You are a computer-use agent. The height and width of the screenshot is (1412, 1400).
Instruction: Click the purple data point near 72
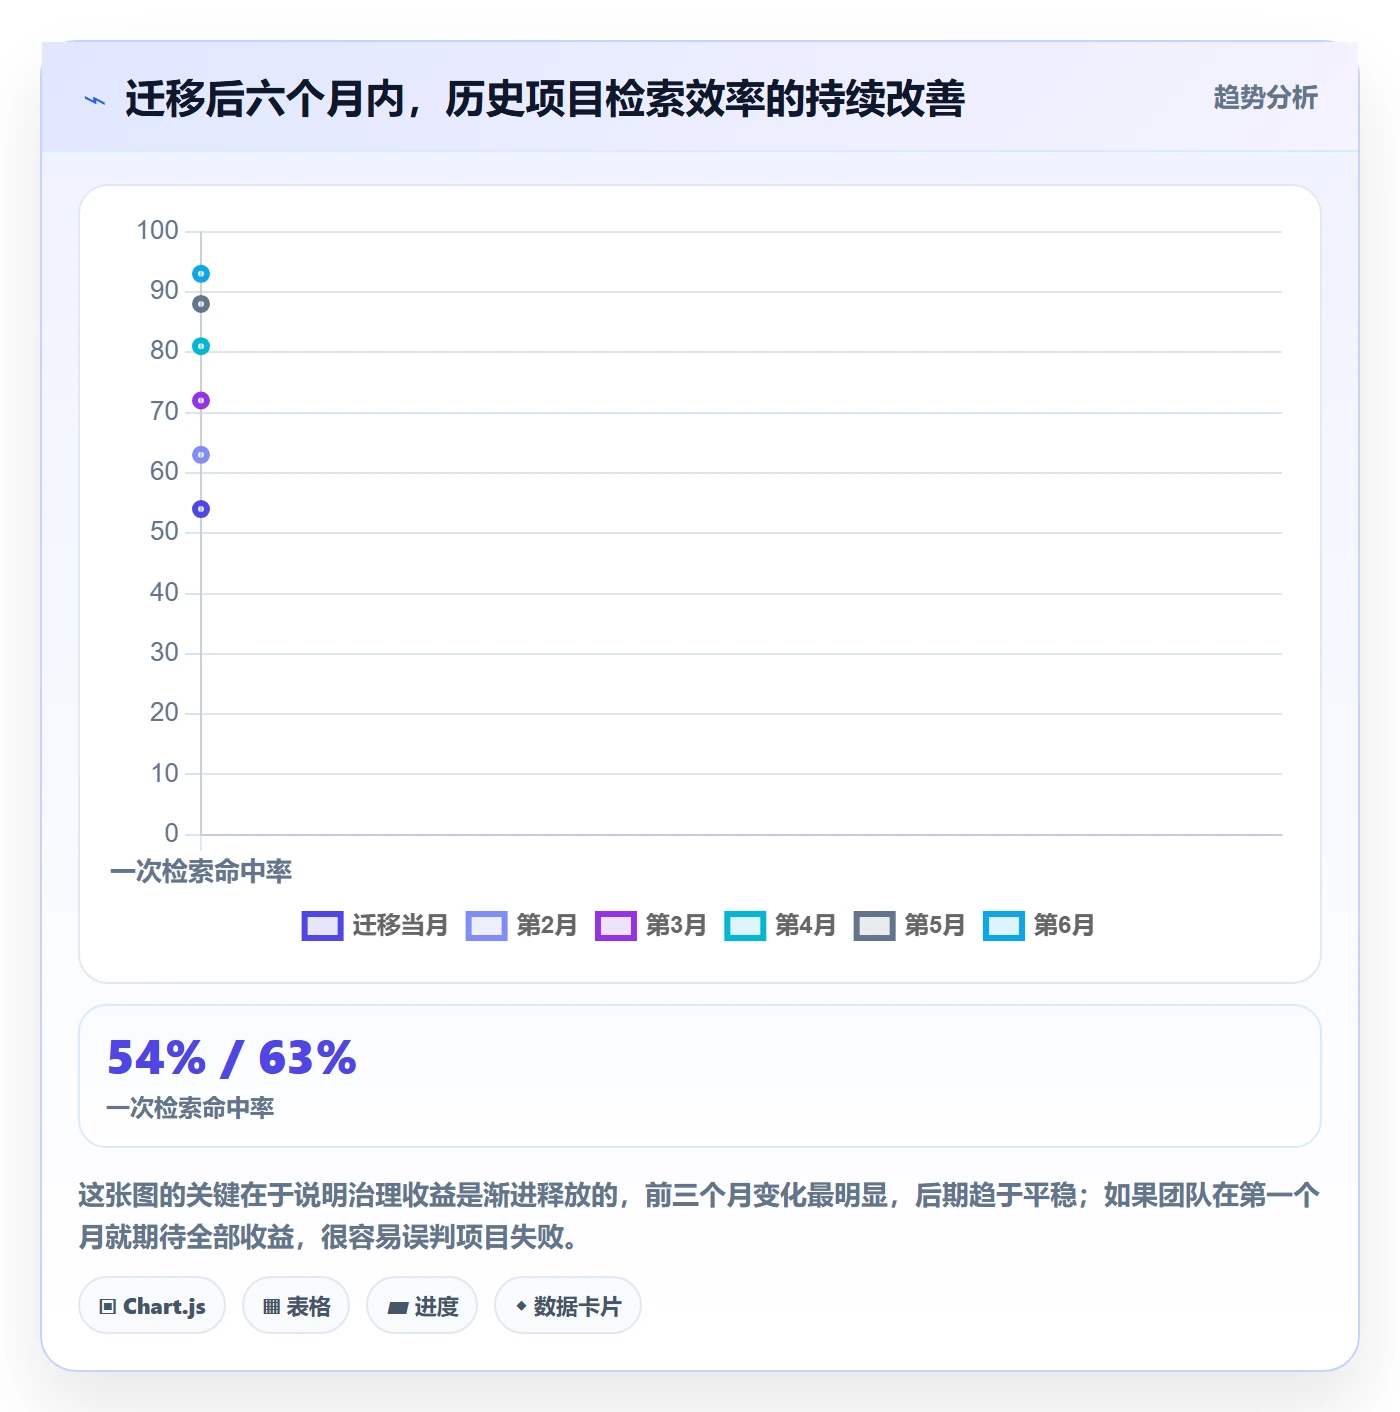201,400
